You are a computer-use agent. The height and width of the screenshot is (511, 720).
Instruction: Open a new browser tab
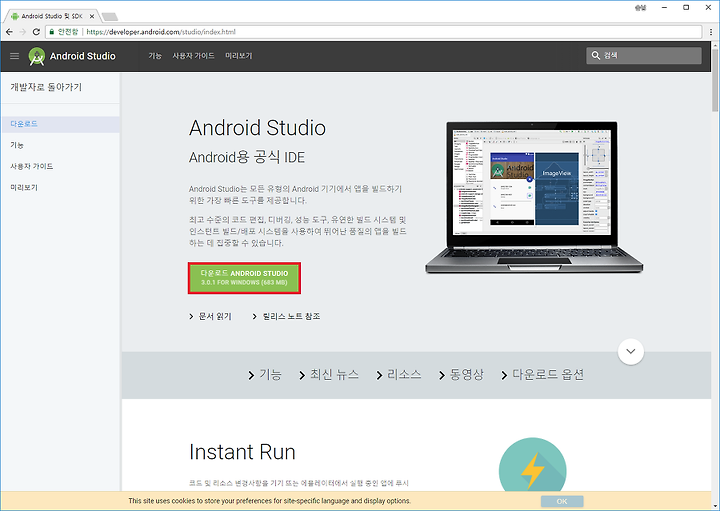[x=109, y=17]
